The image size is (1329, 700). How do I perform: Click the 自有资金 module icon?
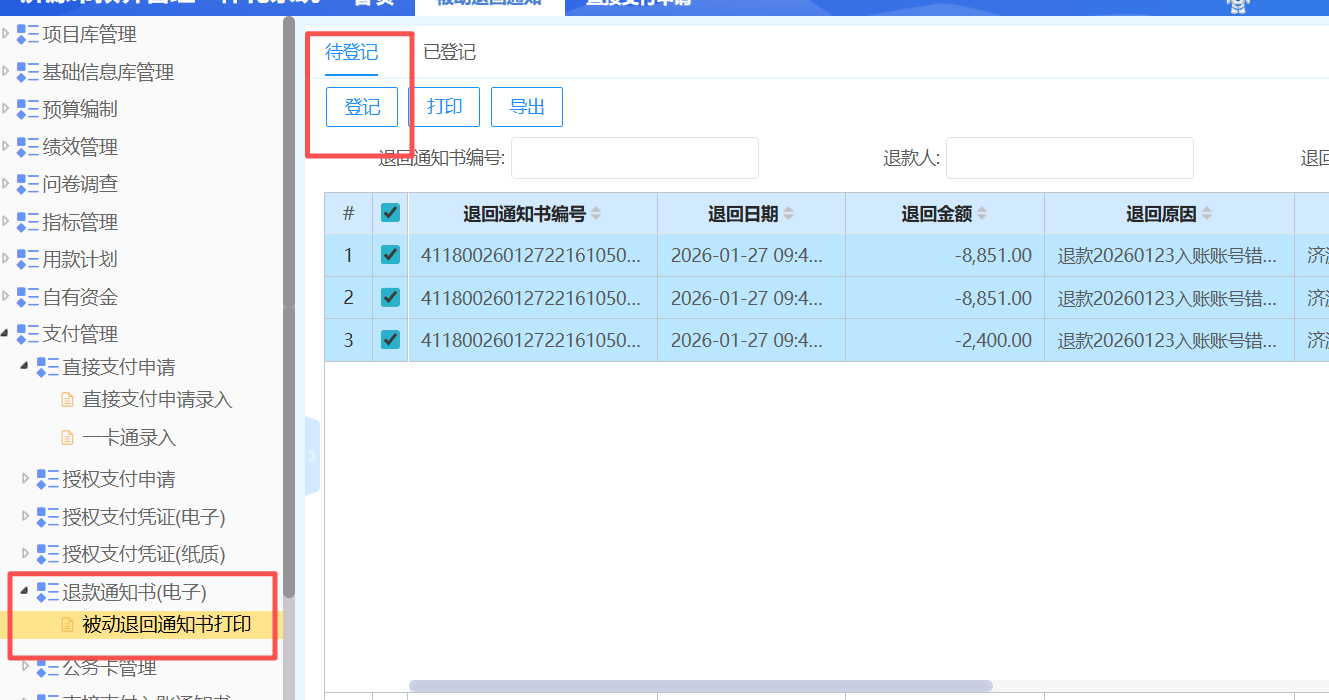coord(28,297)
